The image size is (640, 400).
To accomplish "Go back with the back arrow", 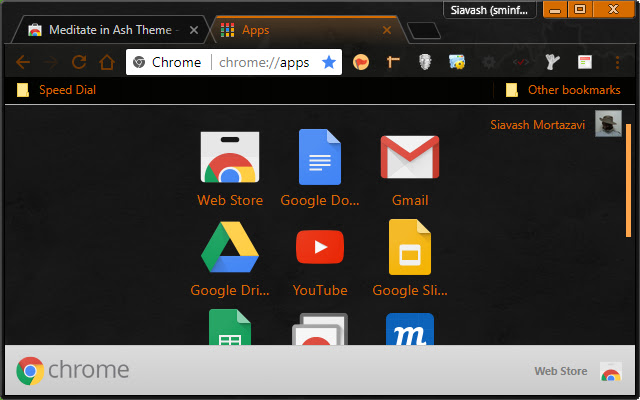I will (23, 62).
